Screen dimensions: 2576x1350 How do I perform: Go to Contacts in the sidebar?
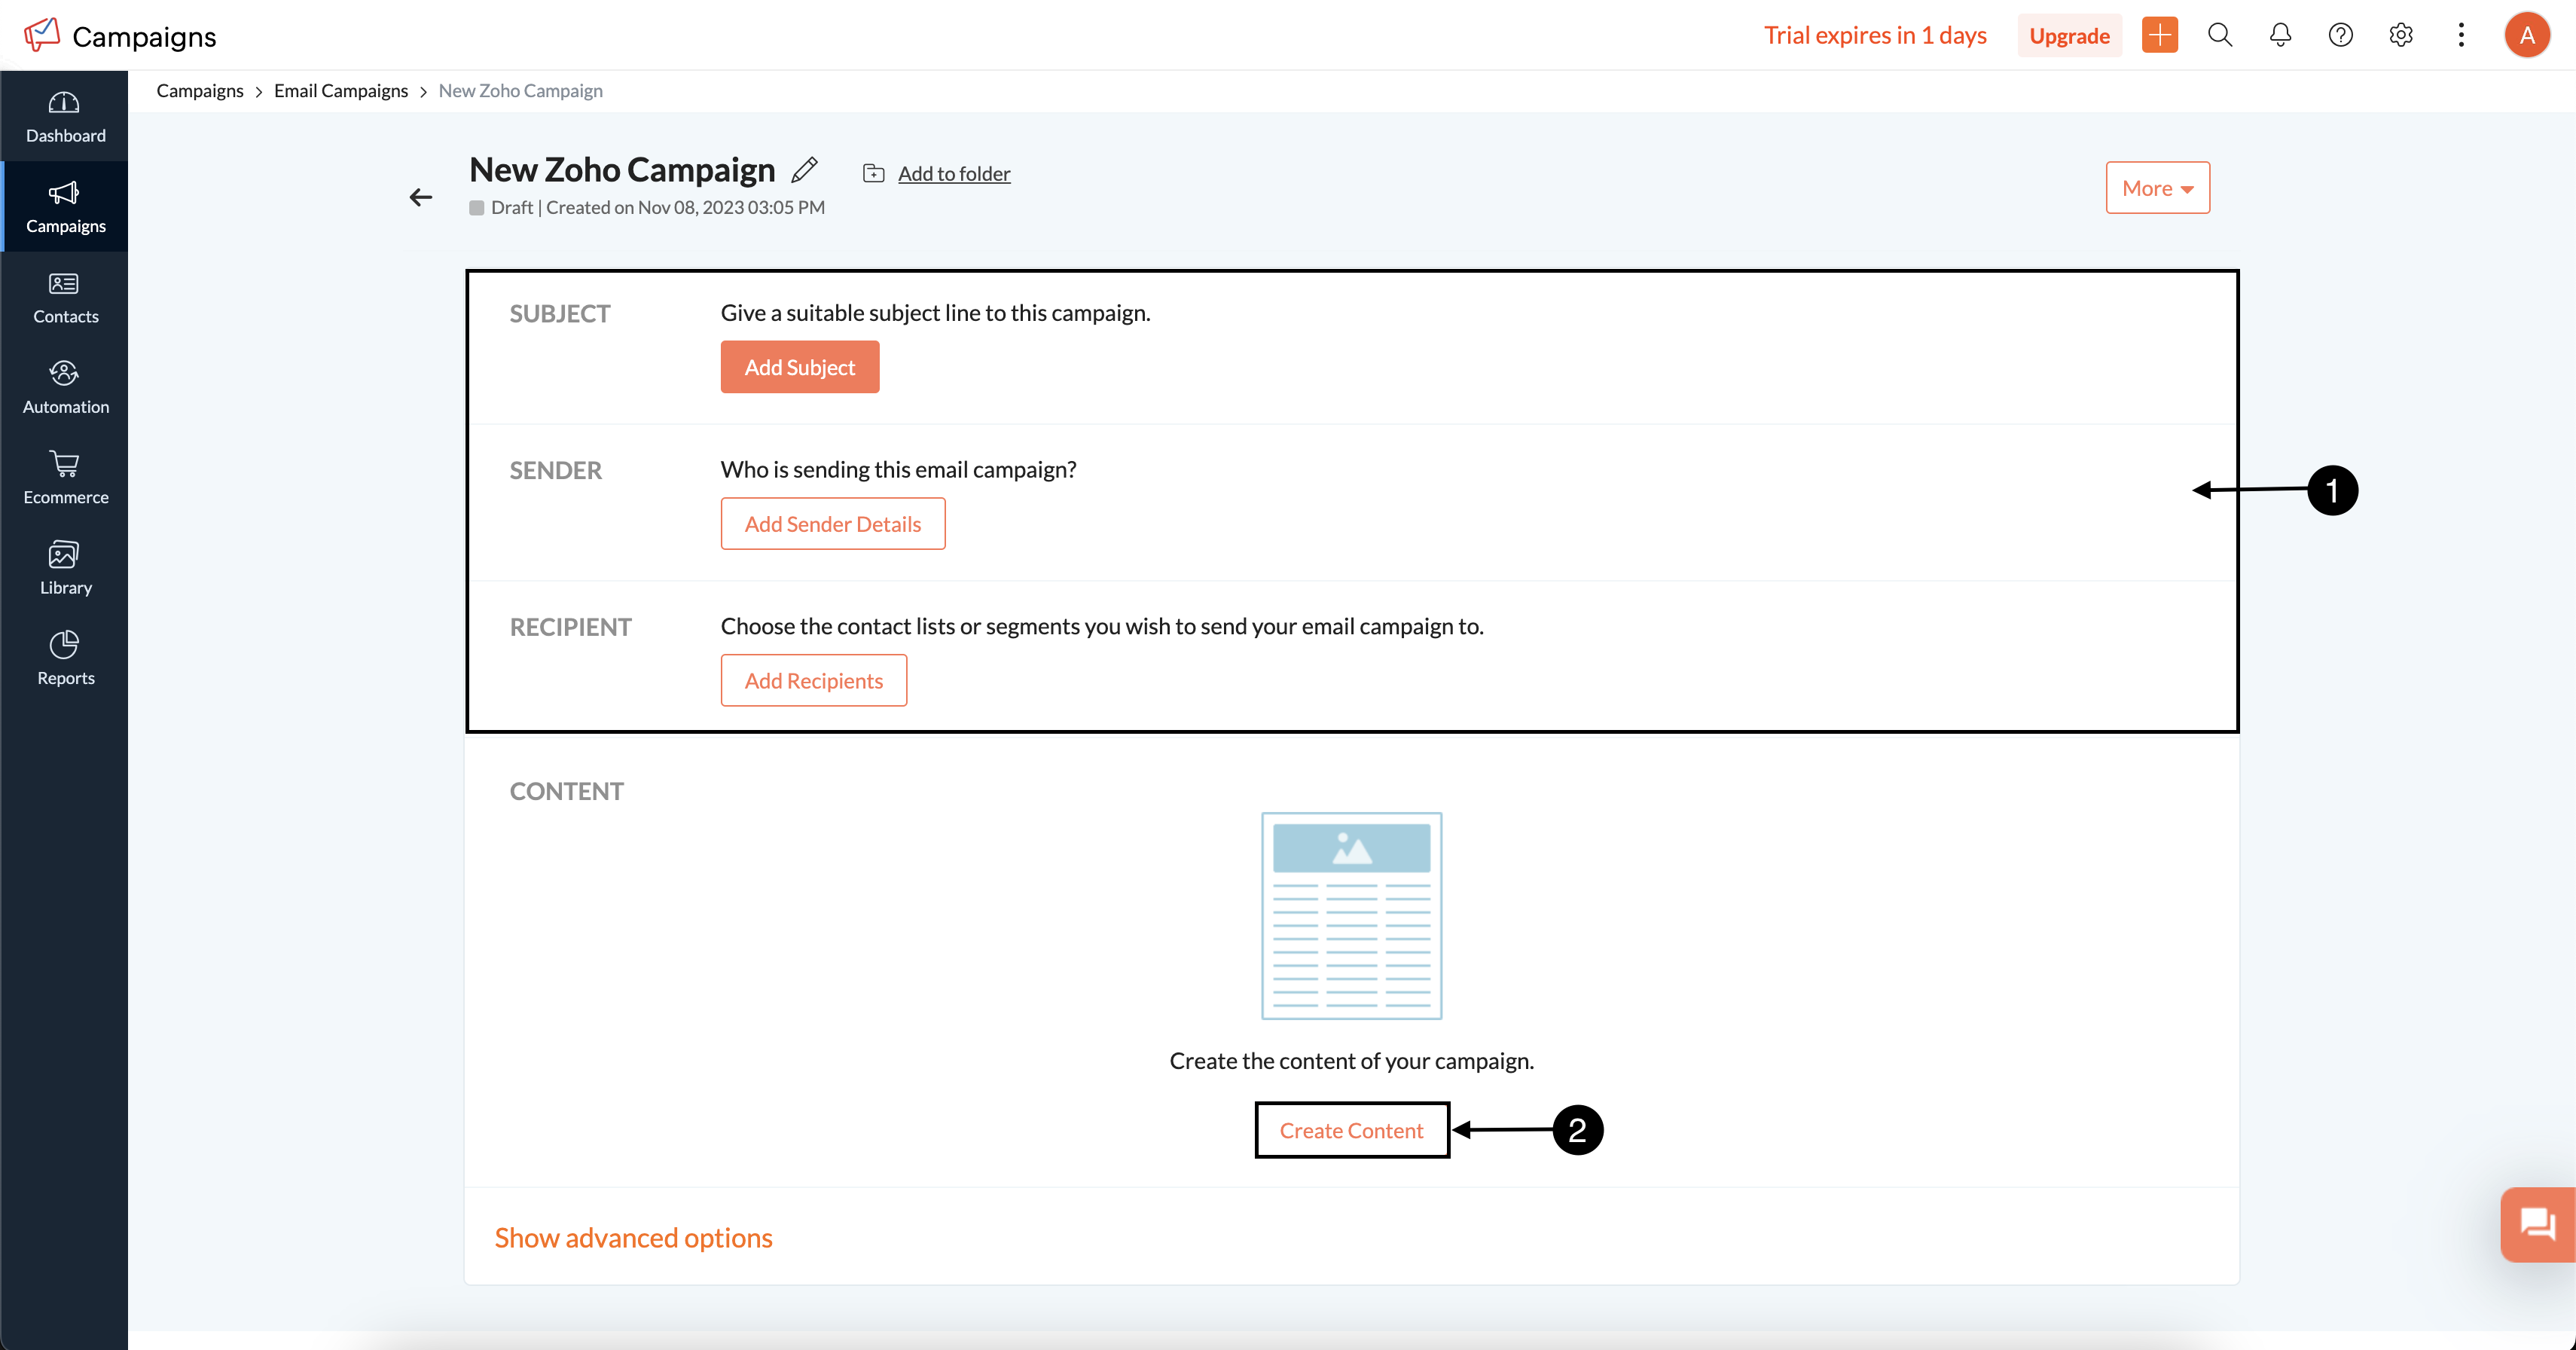pos(65,298)
